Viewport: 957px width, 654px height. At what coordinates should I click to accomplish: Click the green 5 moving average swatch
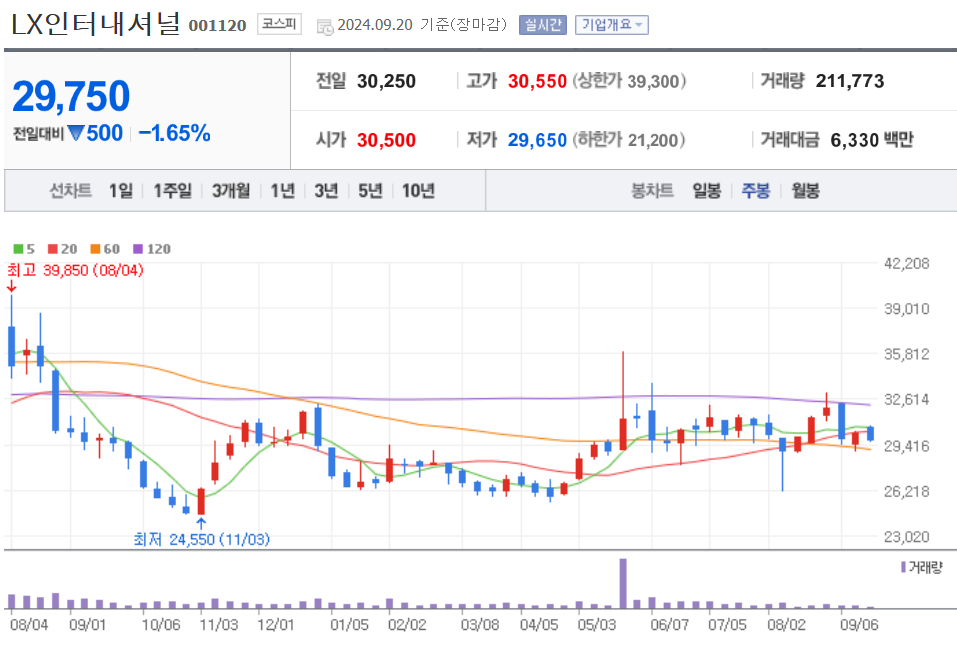coord(18,249)
